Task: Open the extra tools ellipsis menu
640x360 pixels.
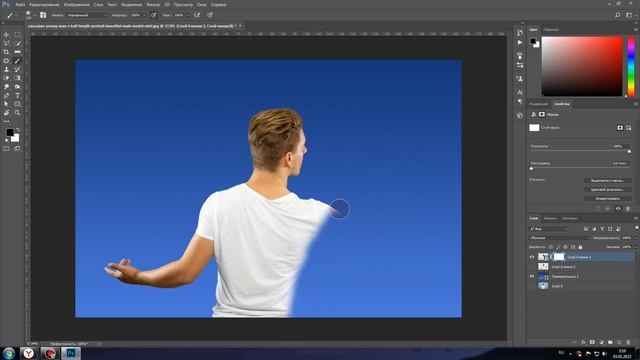Action: [x=6, y=121]
